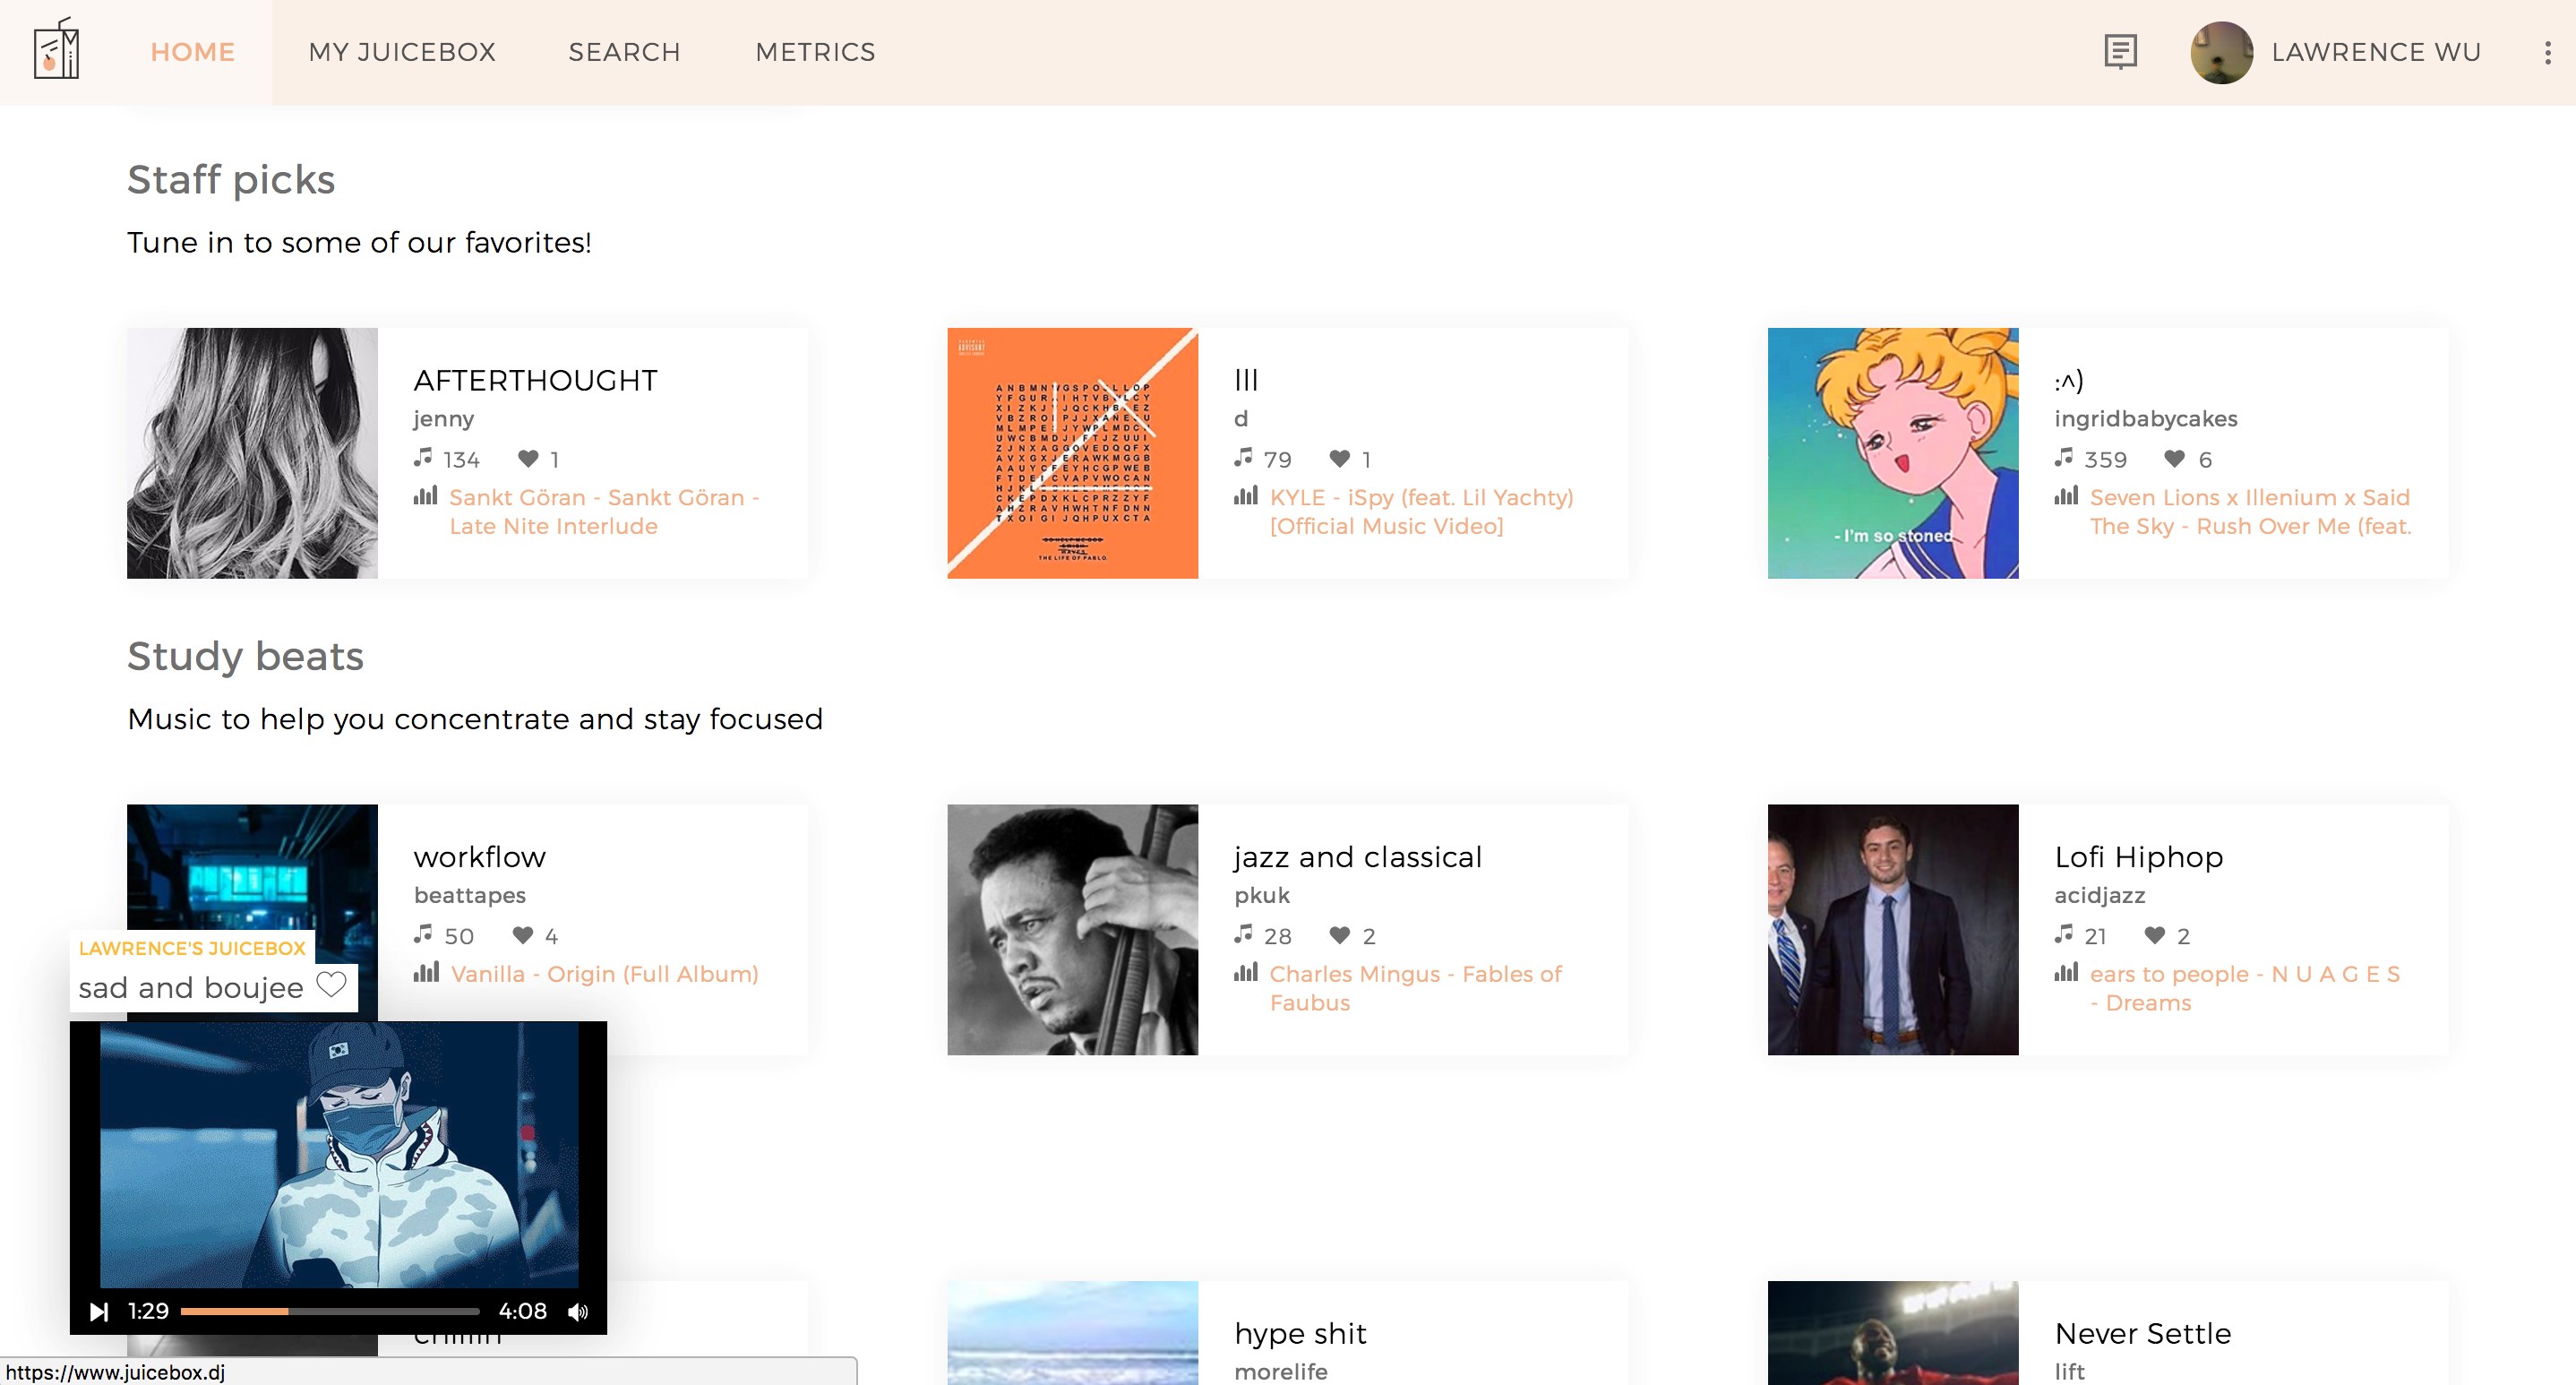Click Lawrence Wu's profile avatar
The height and width of the screenshot is (1385, 2576).
[x=2221, y=52]
